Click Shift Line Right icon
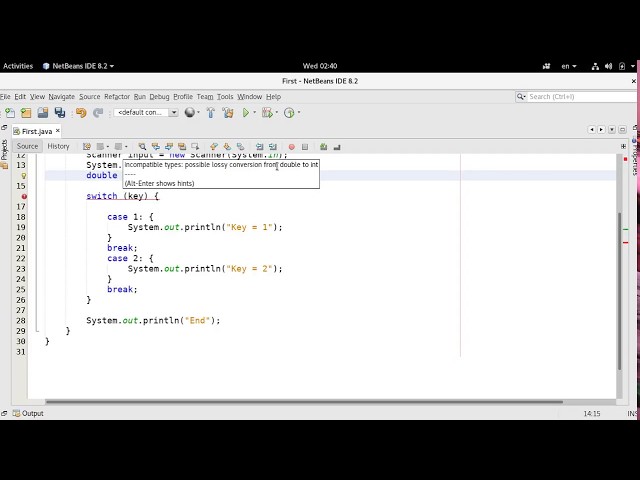The width and height of the screenshot is (640, 480). coord(273,147)
